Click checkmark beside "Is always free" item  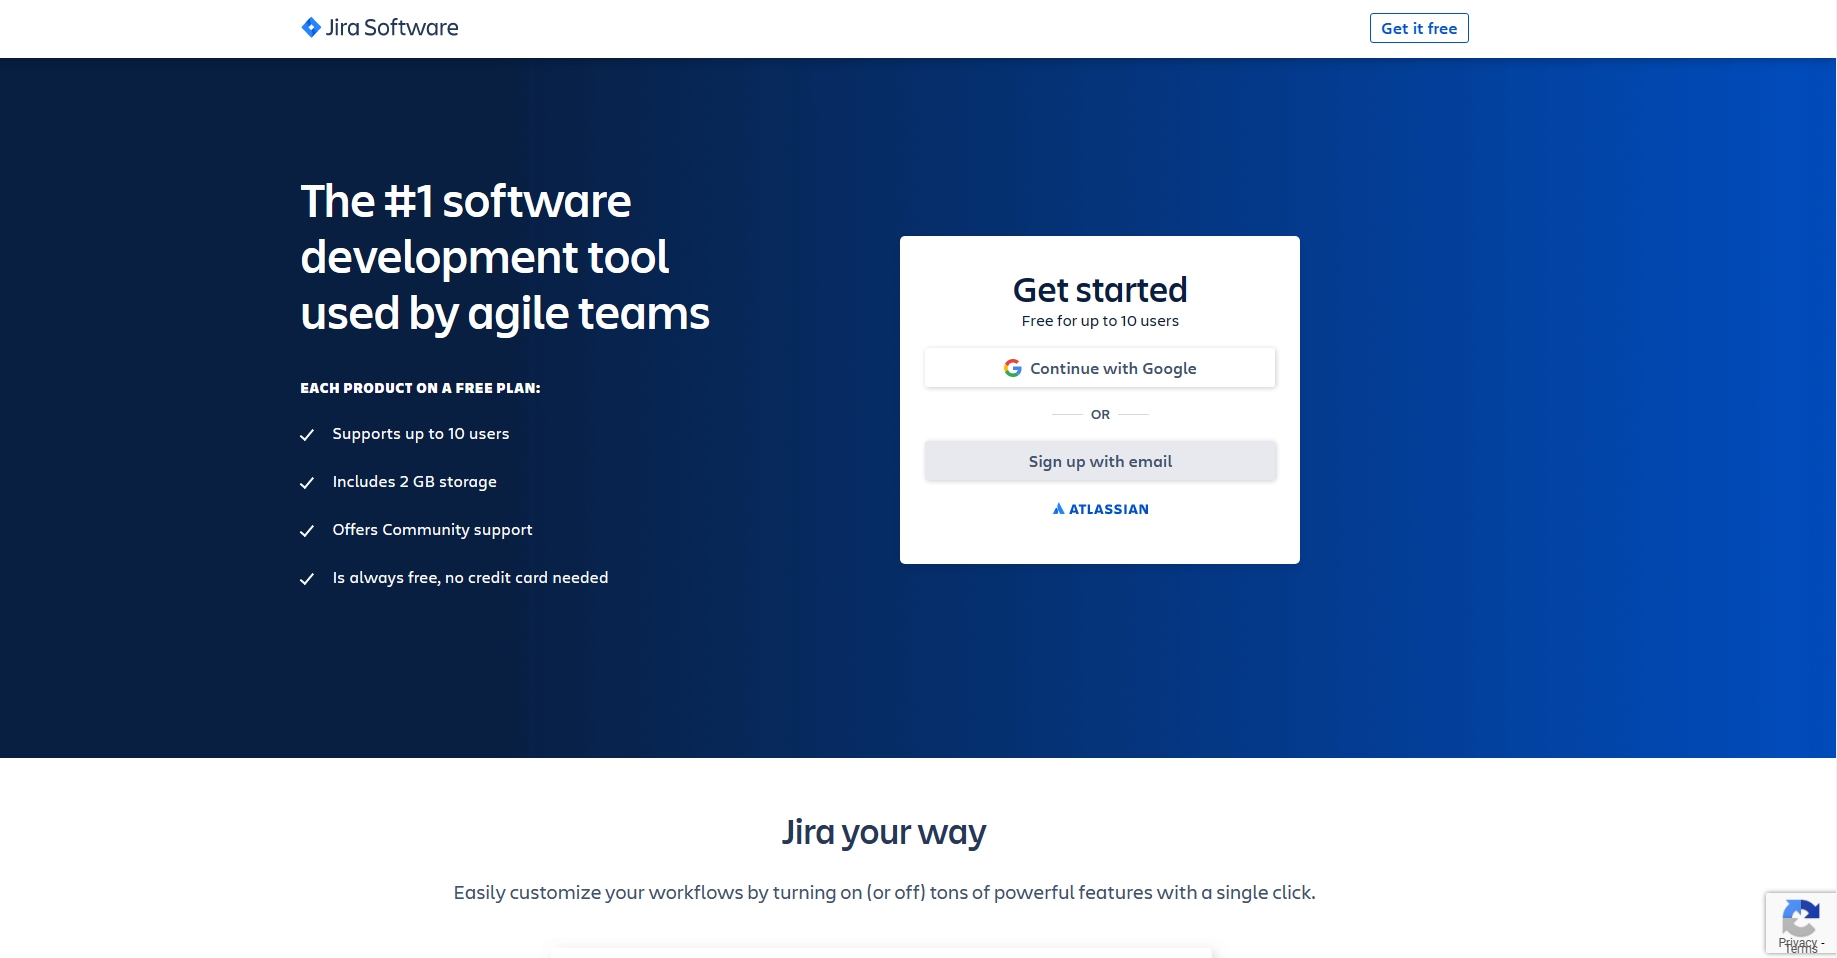pos(307,580)
